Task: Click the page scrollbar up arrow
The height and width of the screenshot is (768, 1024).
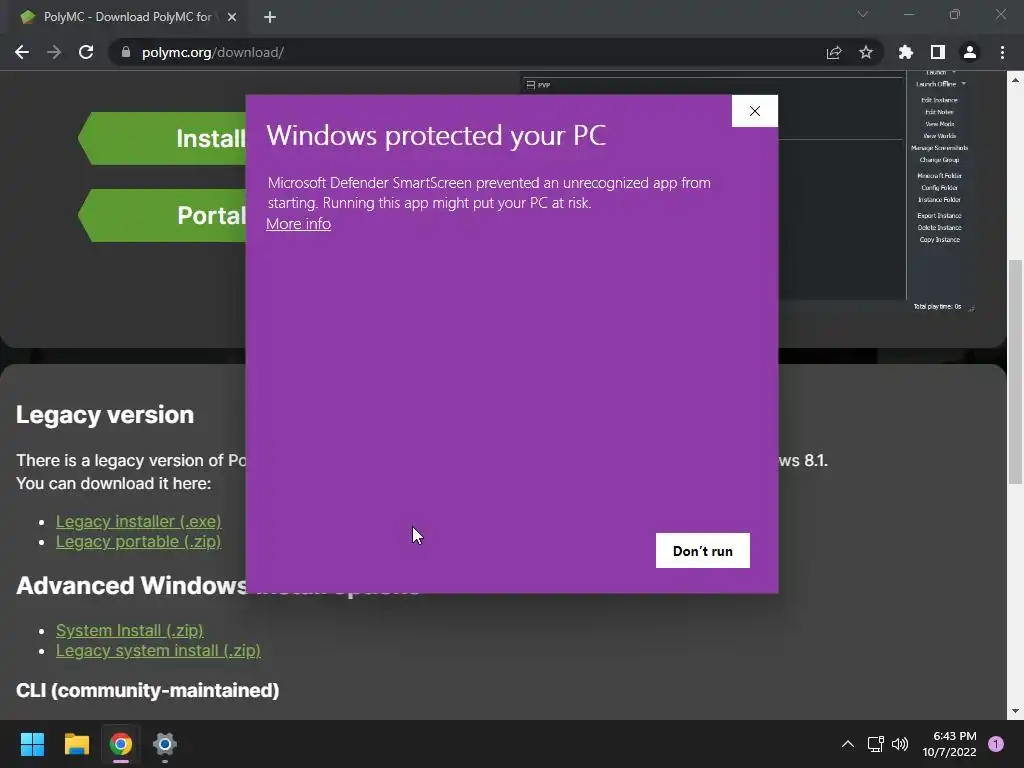Action: pos(1015,80)
